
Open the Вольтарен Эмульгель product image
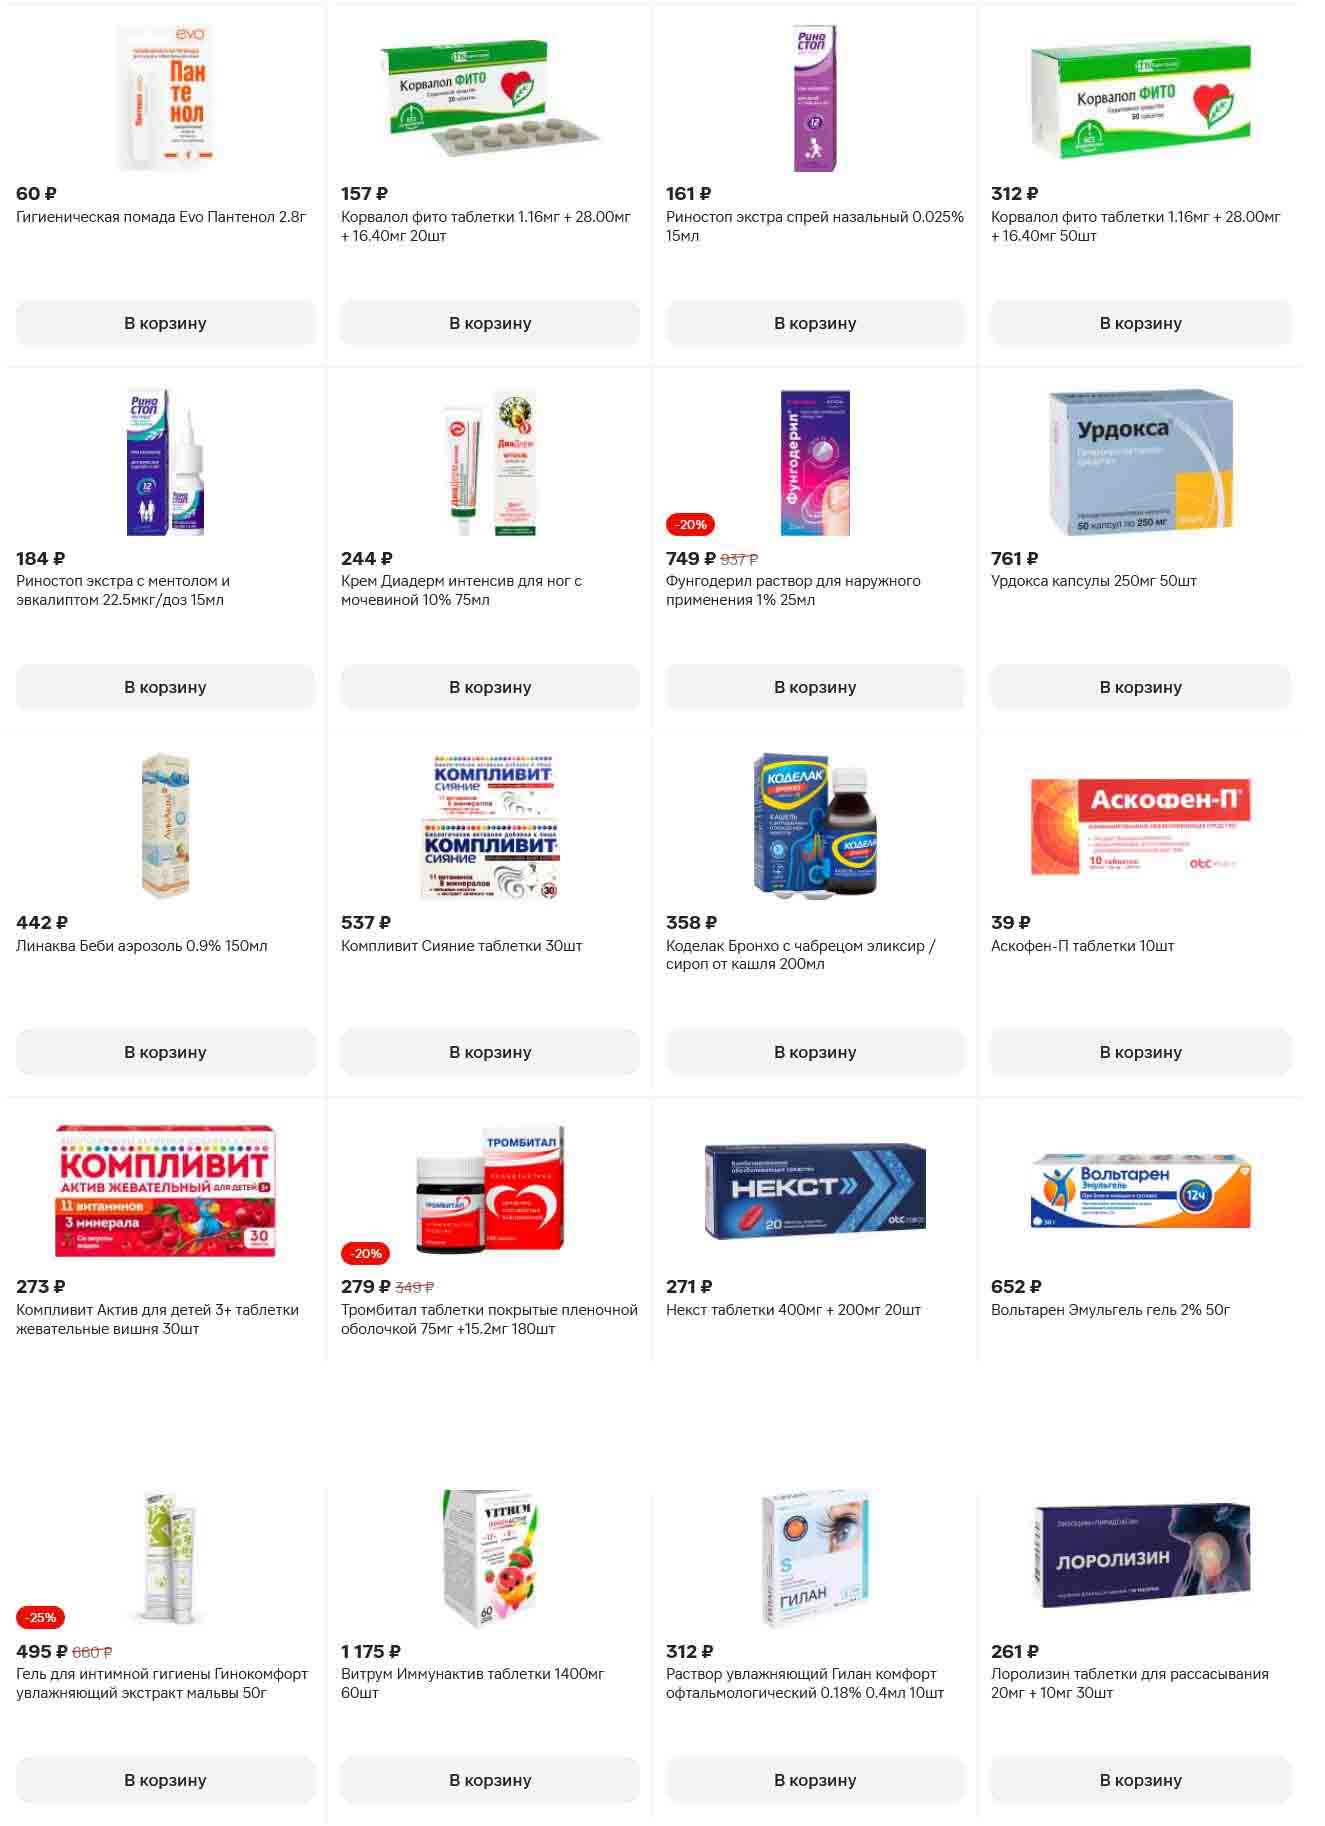[1141, 1191]
